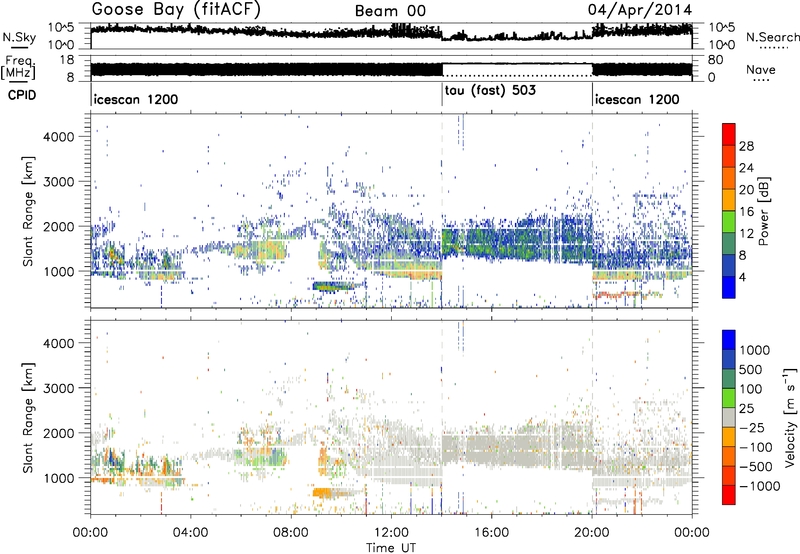This screenshot has width=800, height=554.
Task: Click the '04:00' time axis label
Action: coord(190,533)
